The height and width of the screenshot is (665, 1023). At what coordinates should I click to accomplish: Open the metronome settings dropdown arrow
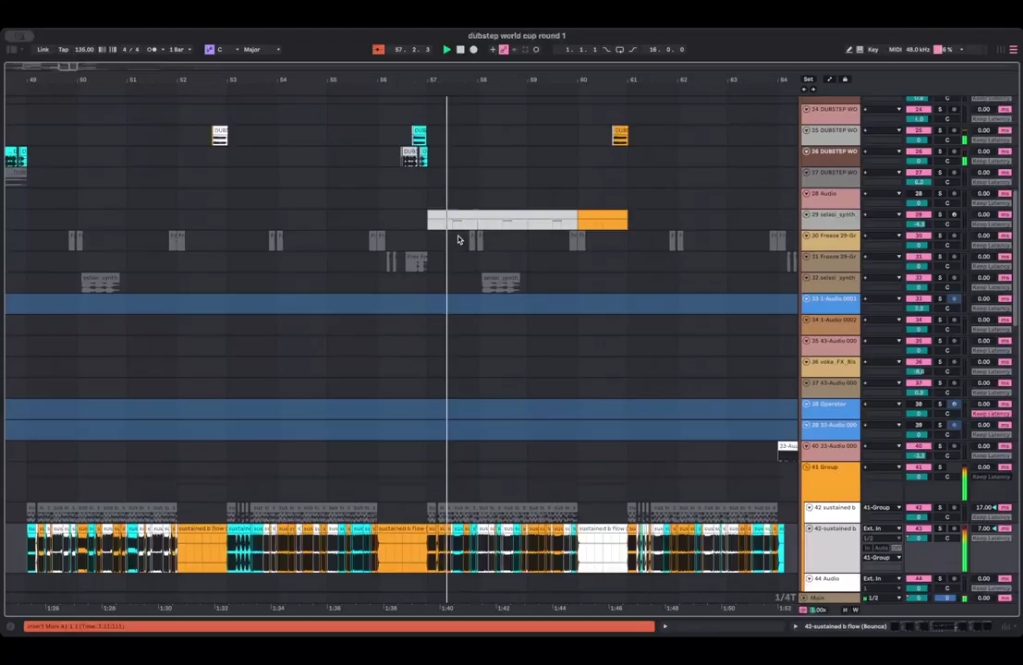click(x=163, y=50)
